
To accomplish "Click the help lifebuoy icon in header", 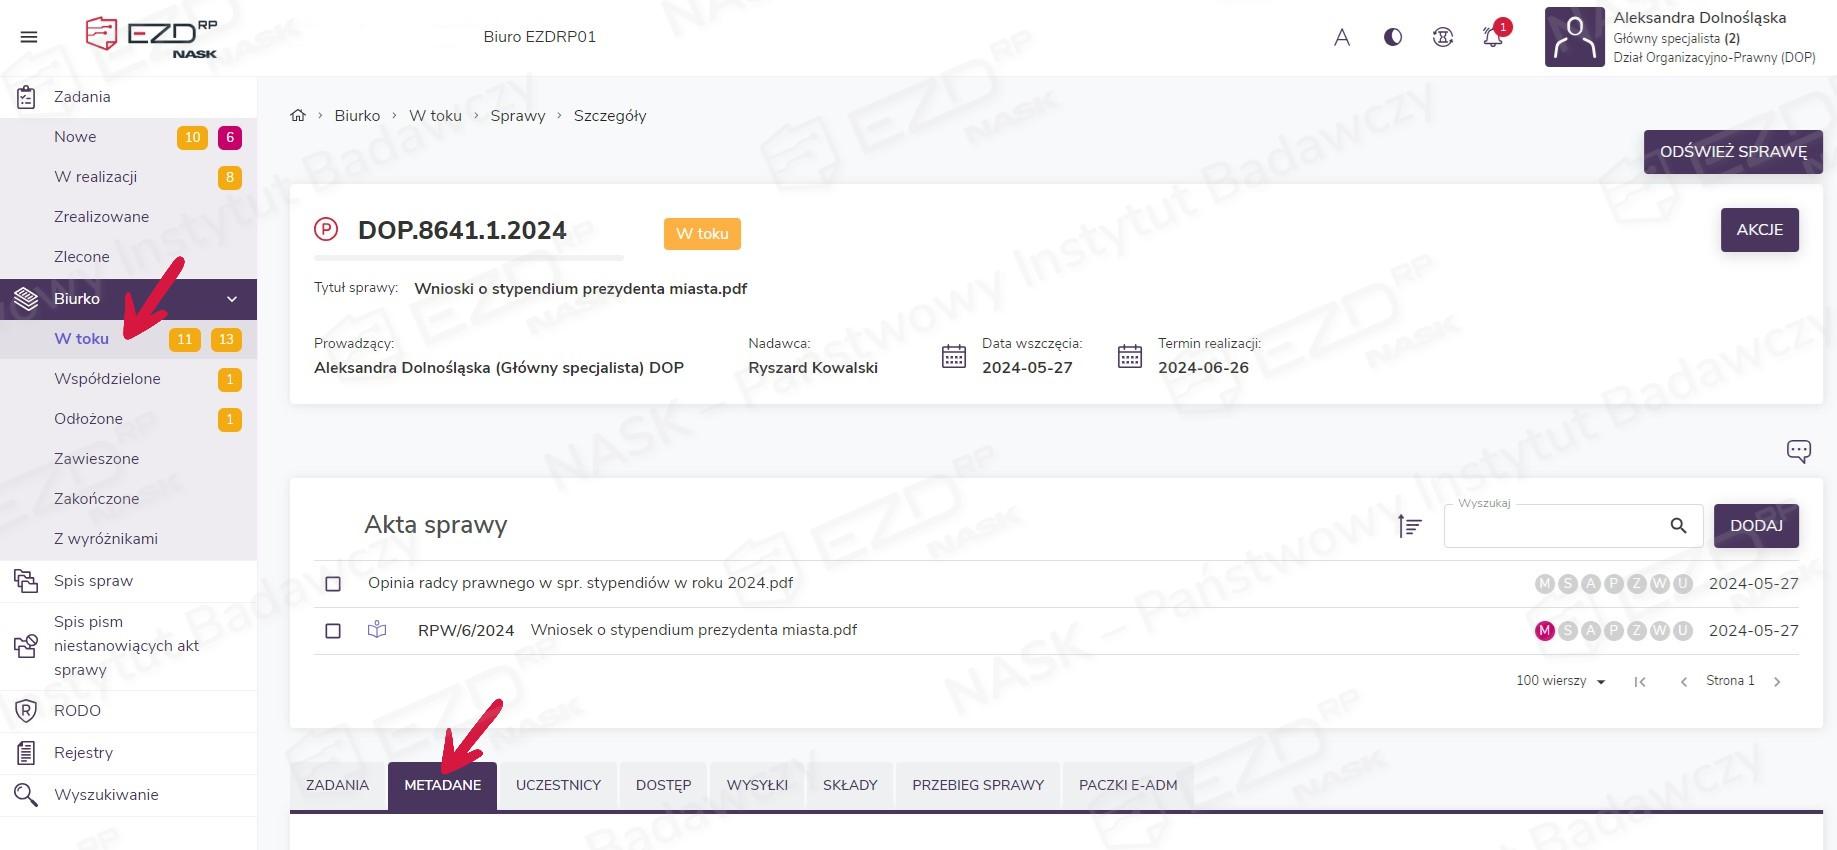I will click(1442, 38).
